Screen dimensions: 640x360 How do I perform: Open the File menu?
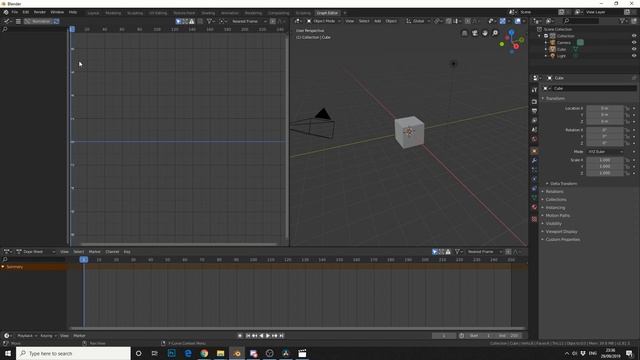tap(15, 12)
